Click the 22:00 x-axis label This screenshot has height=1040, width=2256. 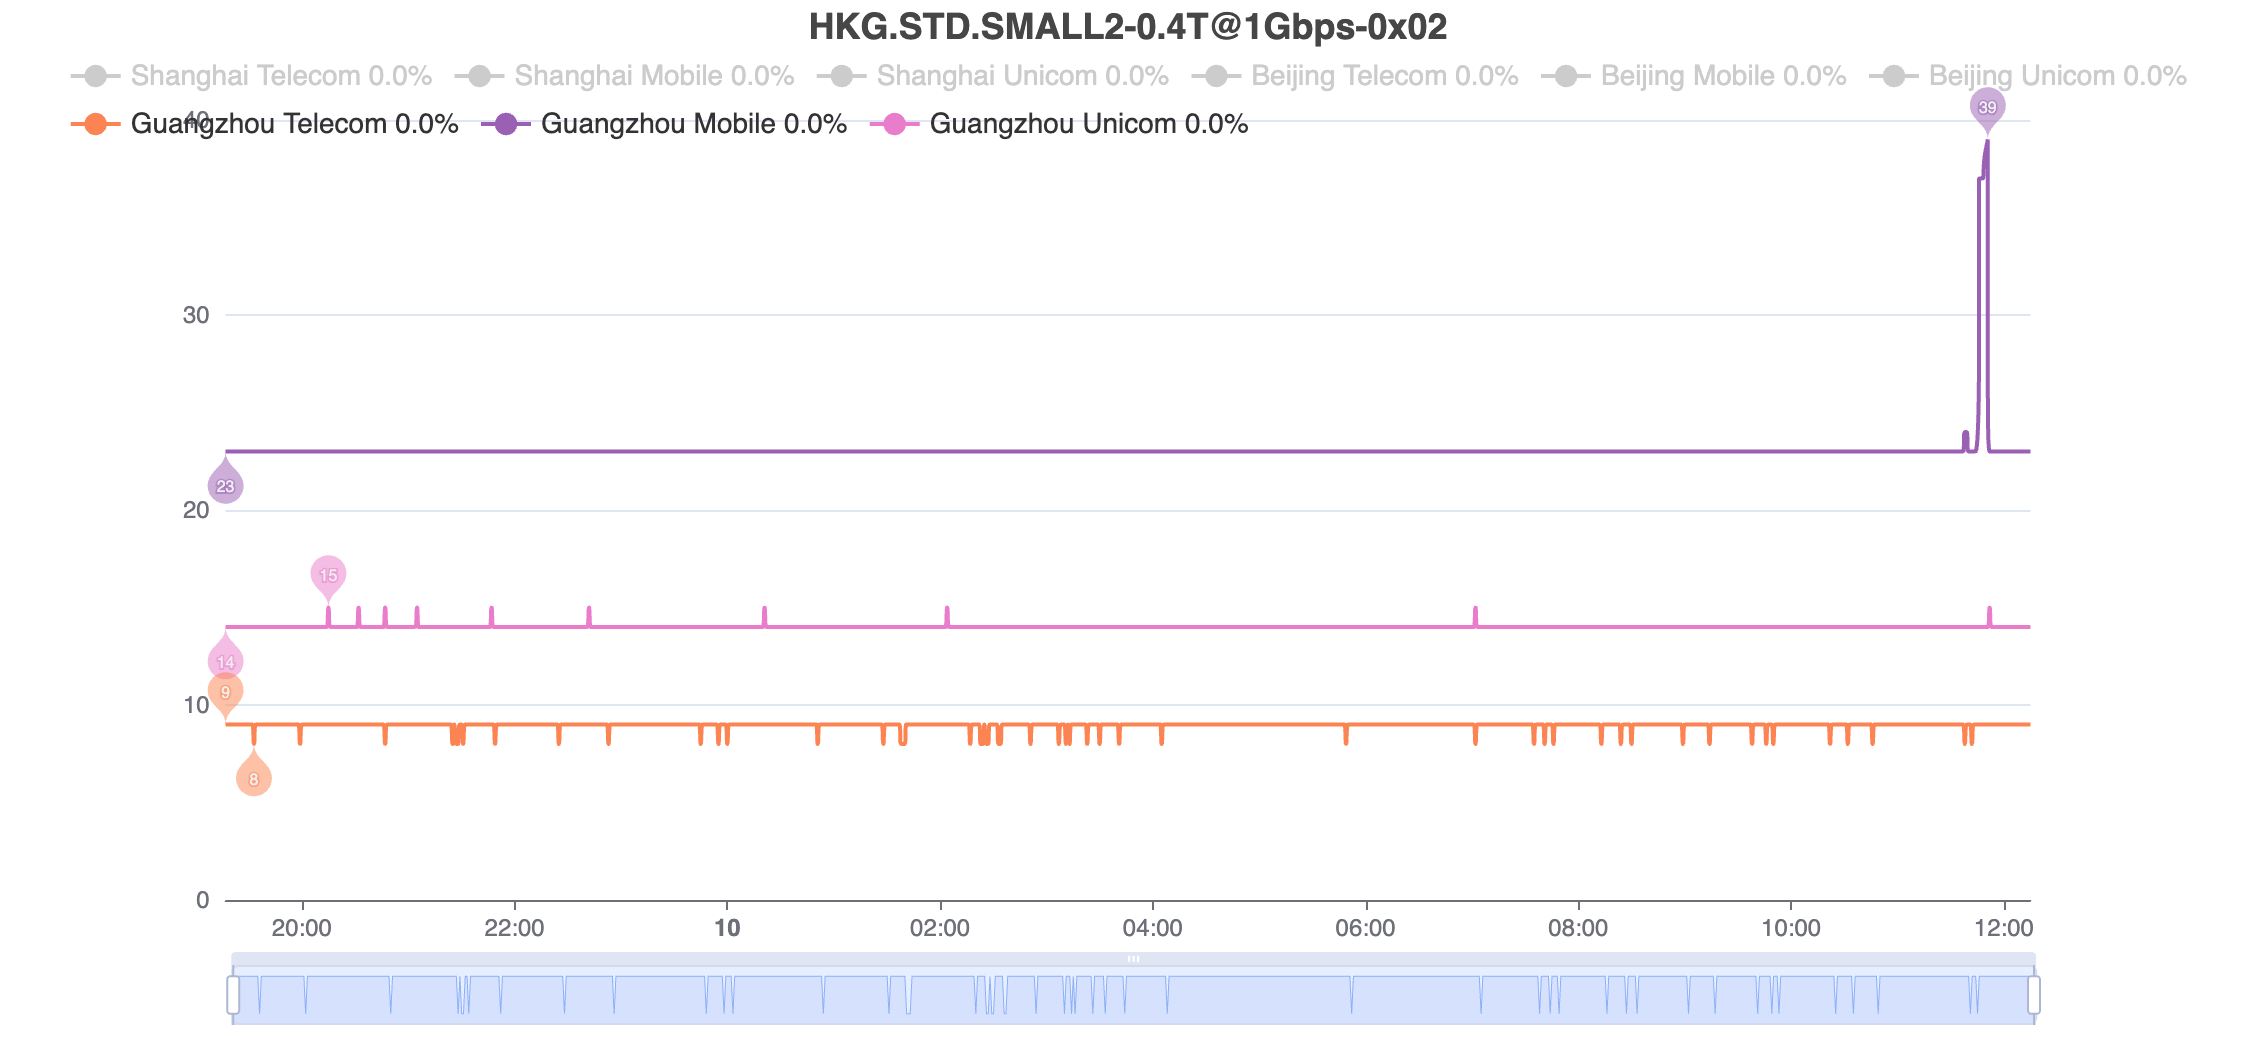(x=514, y=928)
